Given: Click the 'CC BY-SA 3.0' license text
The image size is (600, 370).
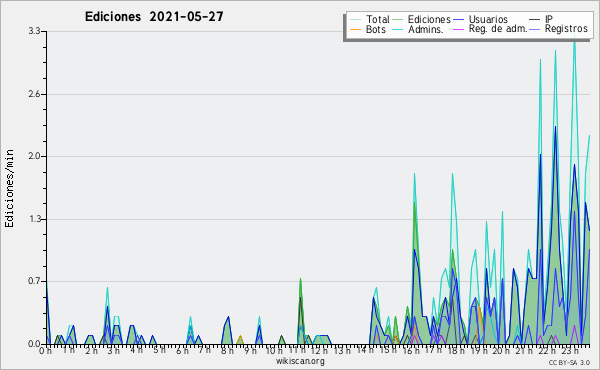Looking at the screenshot, I should pyautogui.click(x=569, y=363).
